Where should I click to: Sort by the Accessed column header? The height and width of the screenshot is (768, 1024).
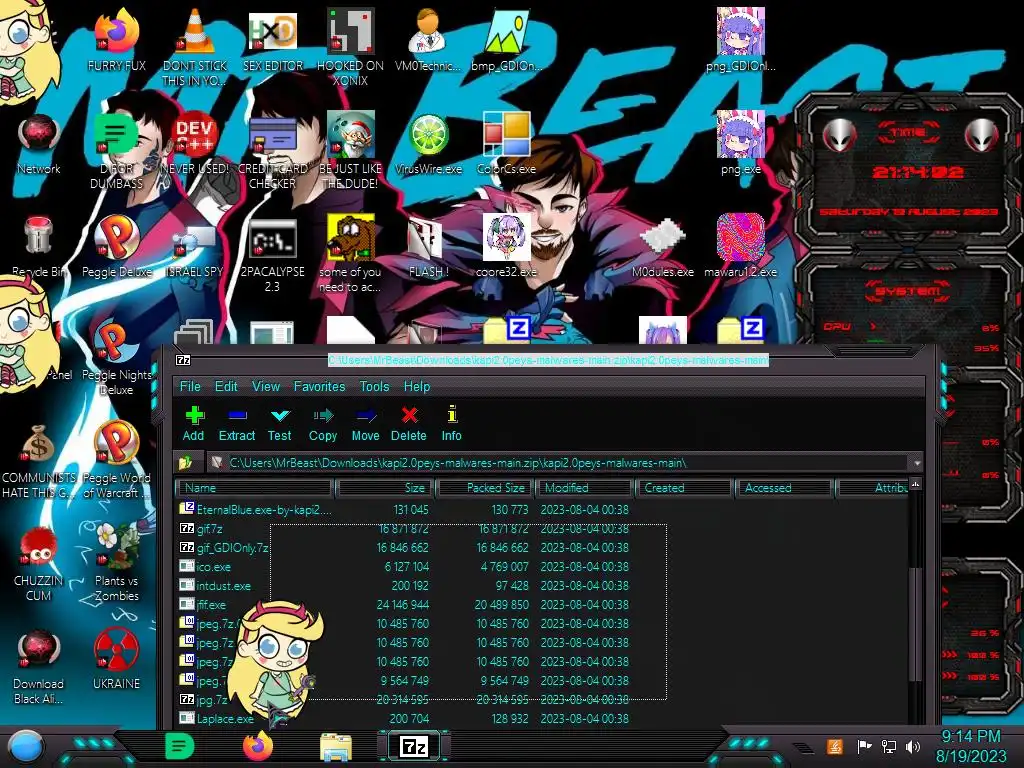[784, 488]
